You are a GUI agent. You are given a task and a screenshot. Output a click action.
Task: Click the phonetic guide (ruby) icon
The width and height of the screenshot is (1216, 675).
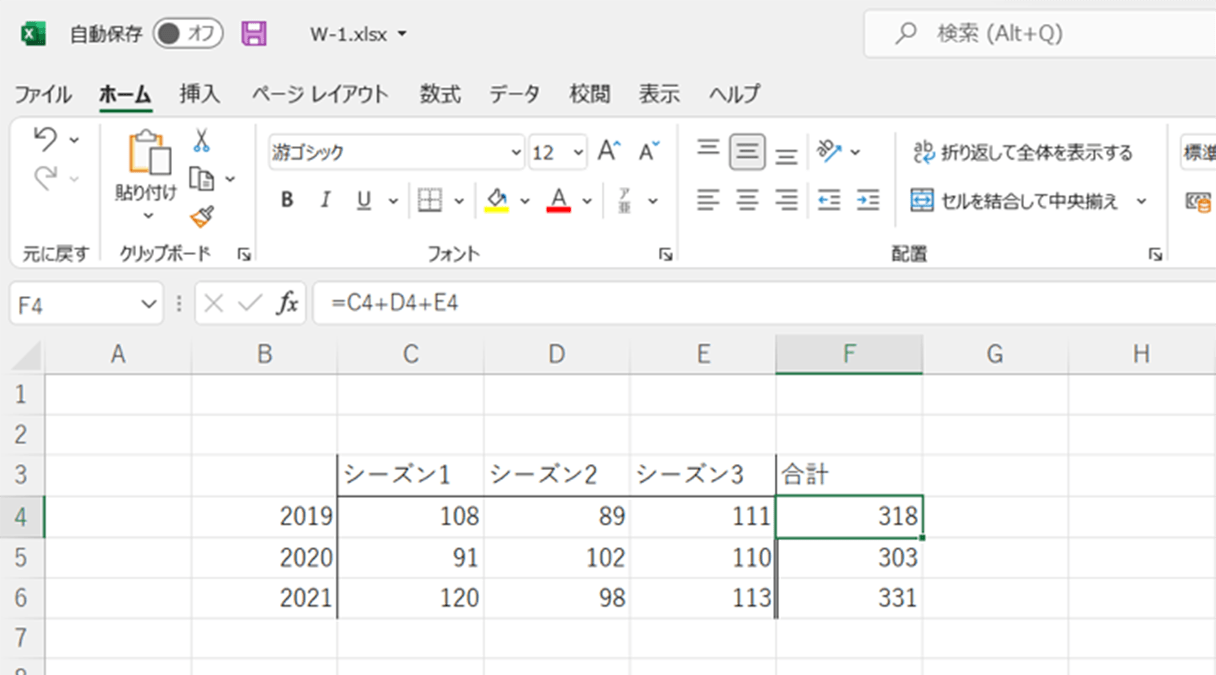pos(624,200)
